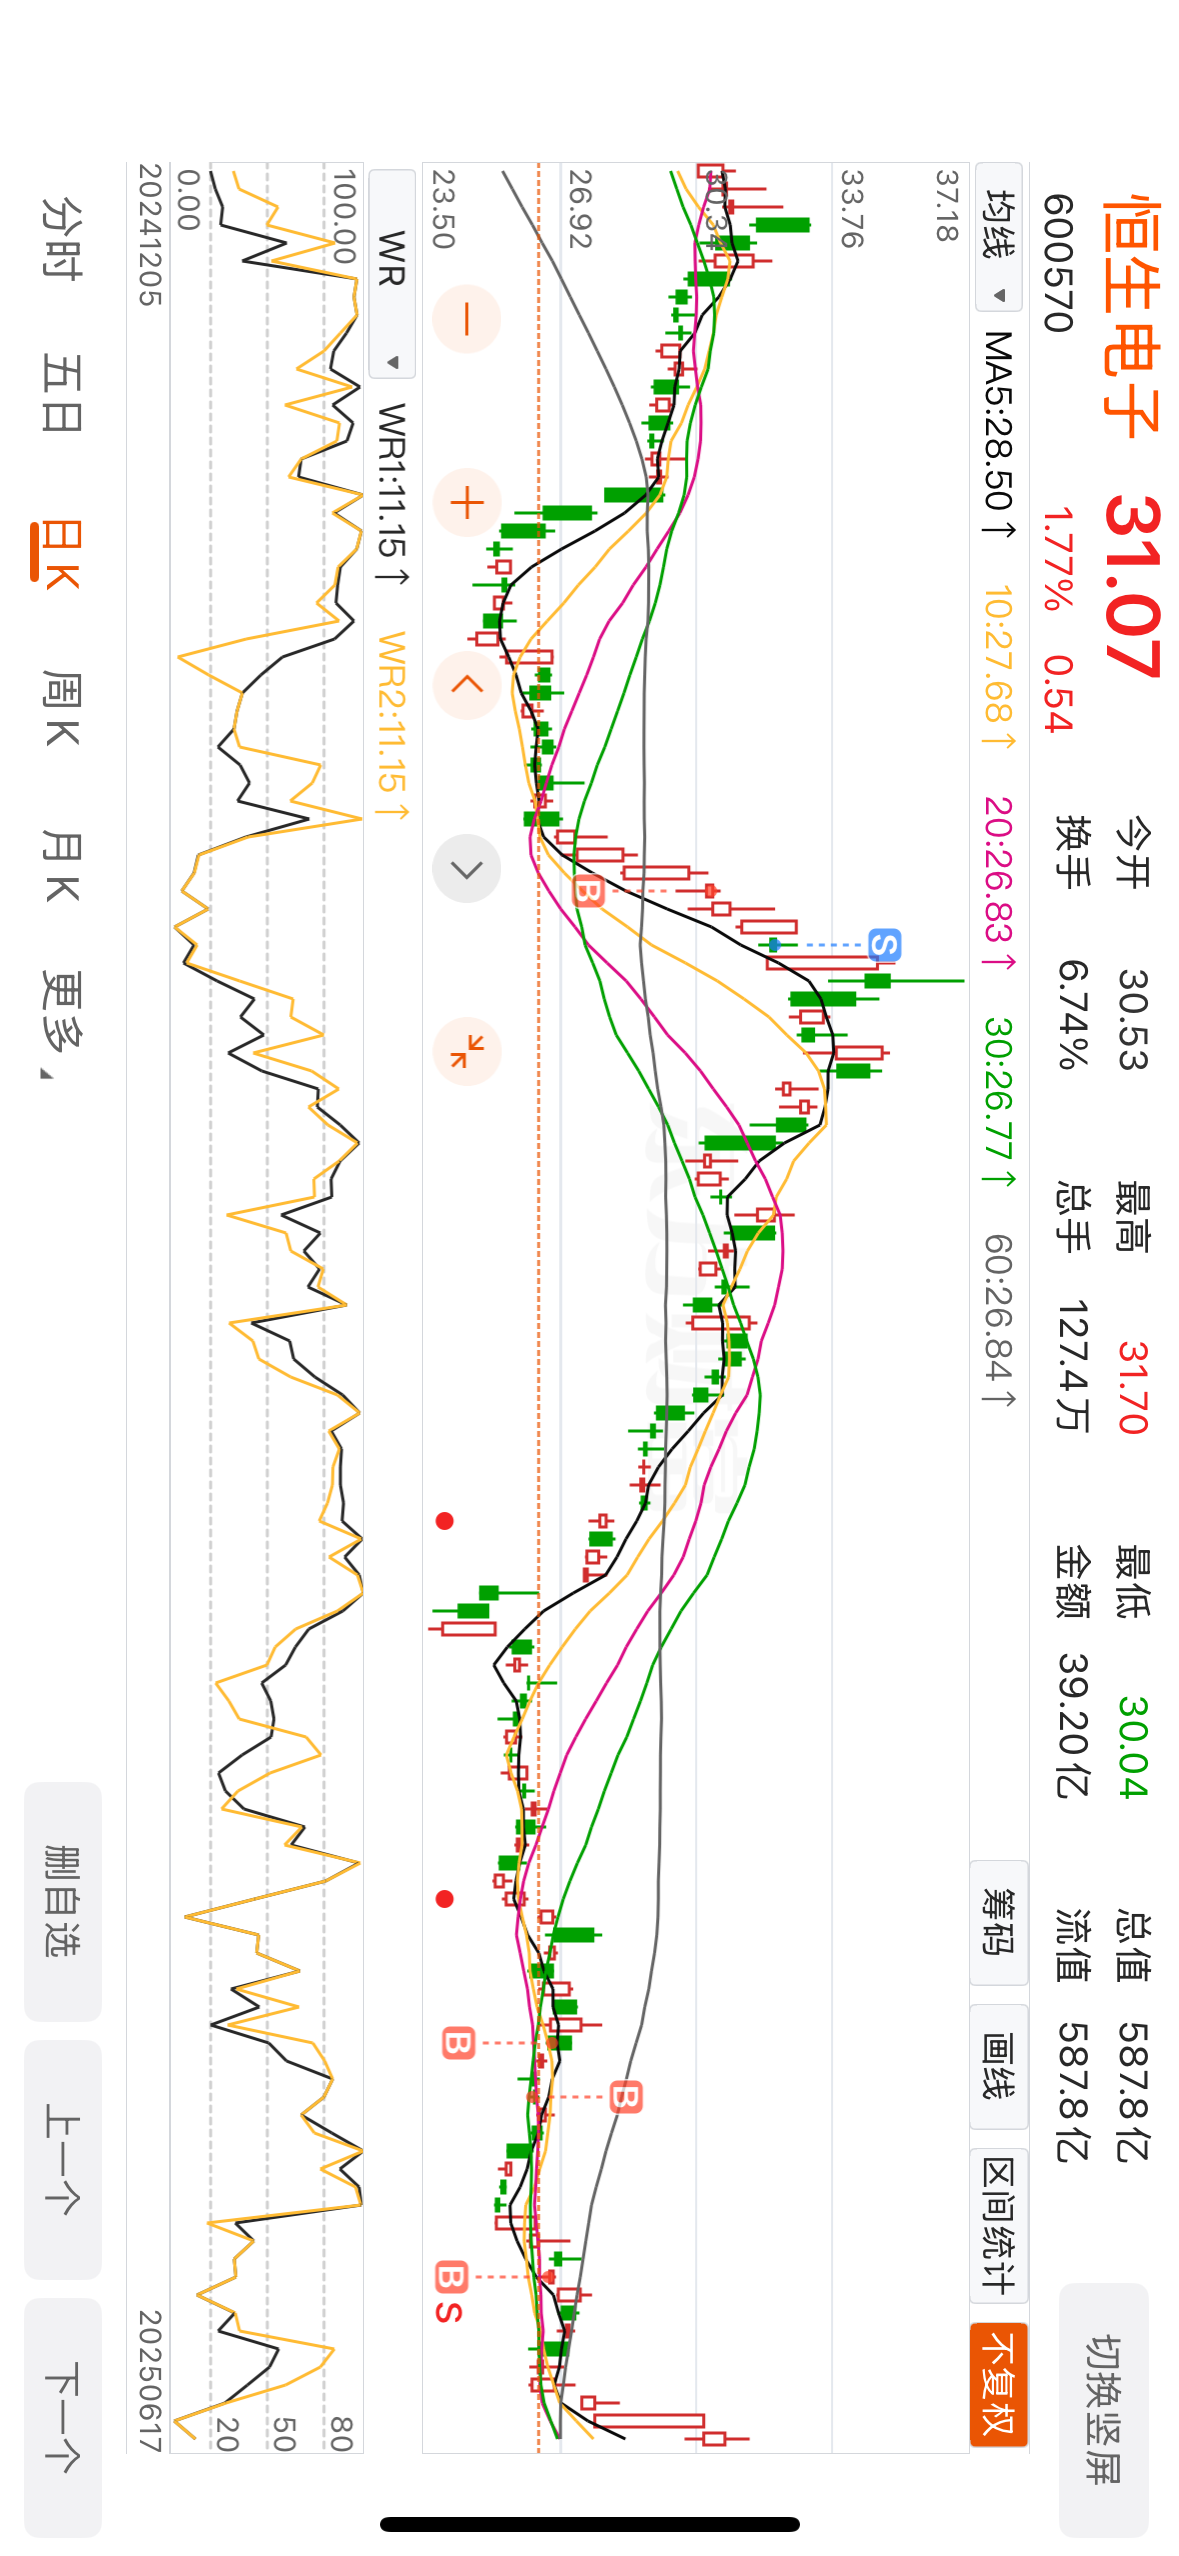The image size is (1179, 2556).
Task: Tap the B buy marker near MA lines
Action: (588, 890)
